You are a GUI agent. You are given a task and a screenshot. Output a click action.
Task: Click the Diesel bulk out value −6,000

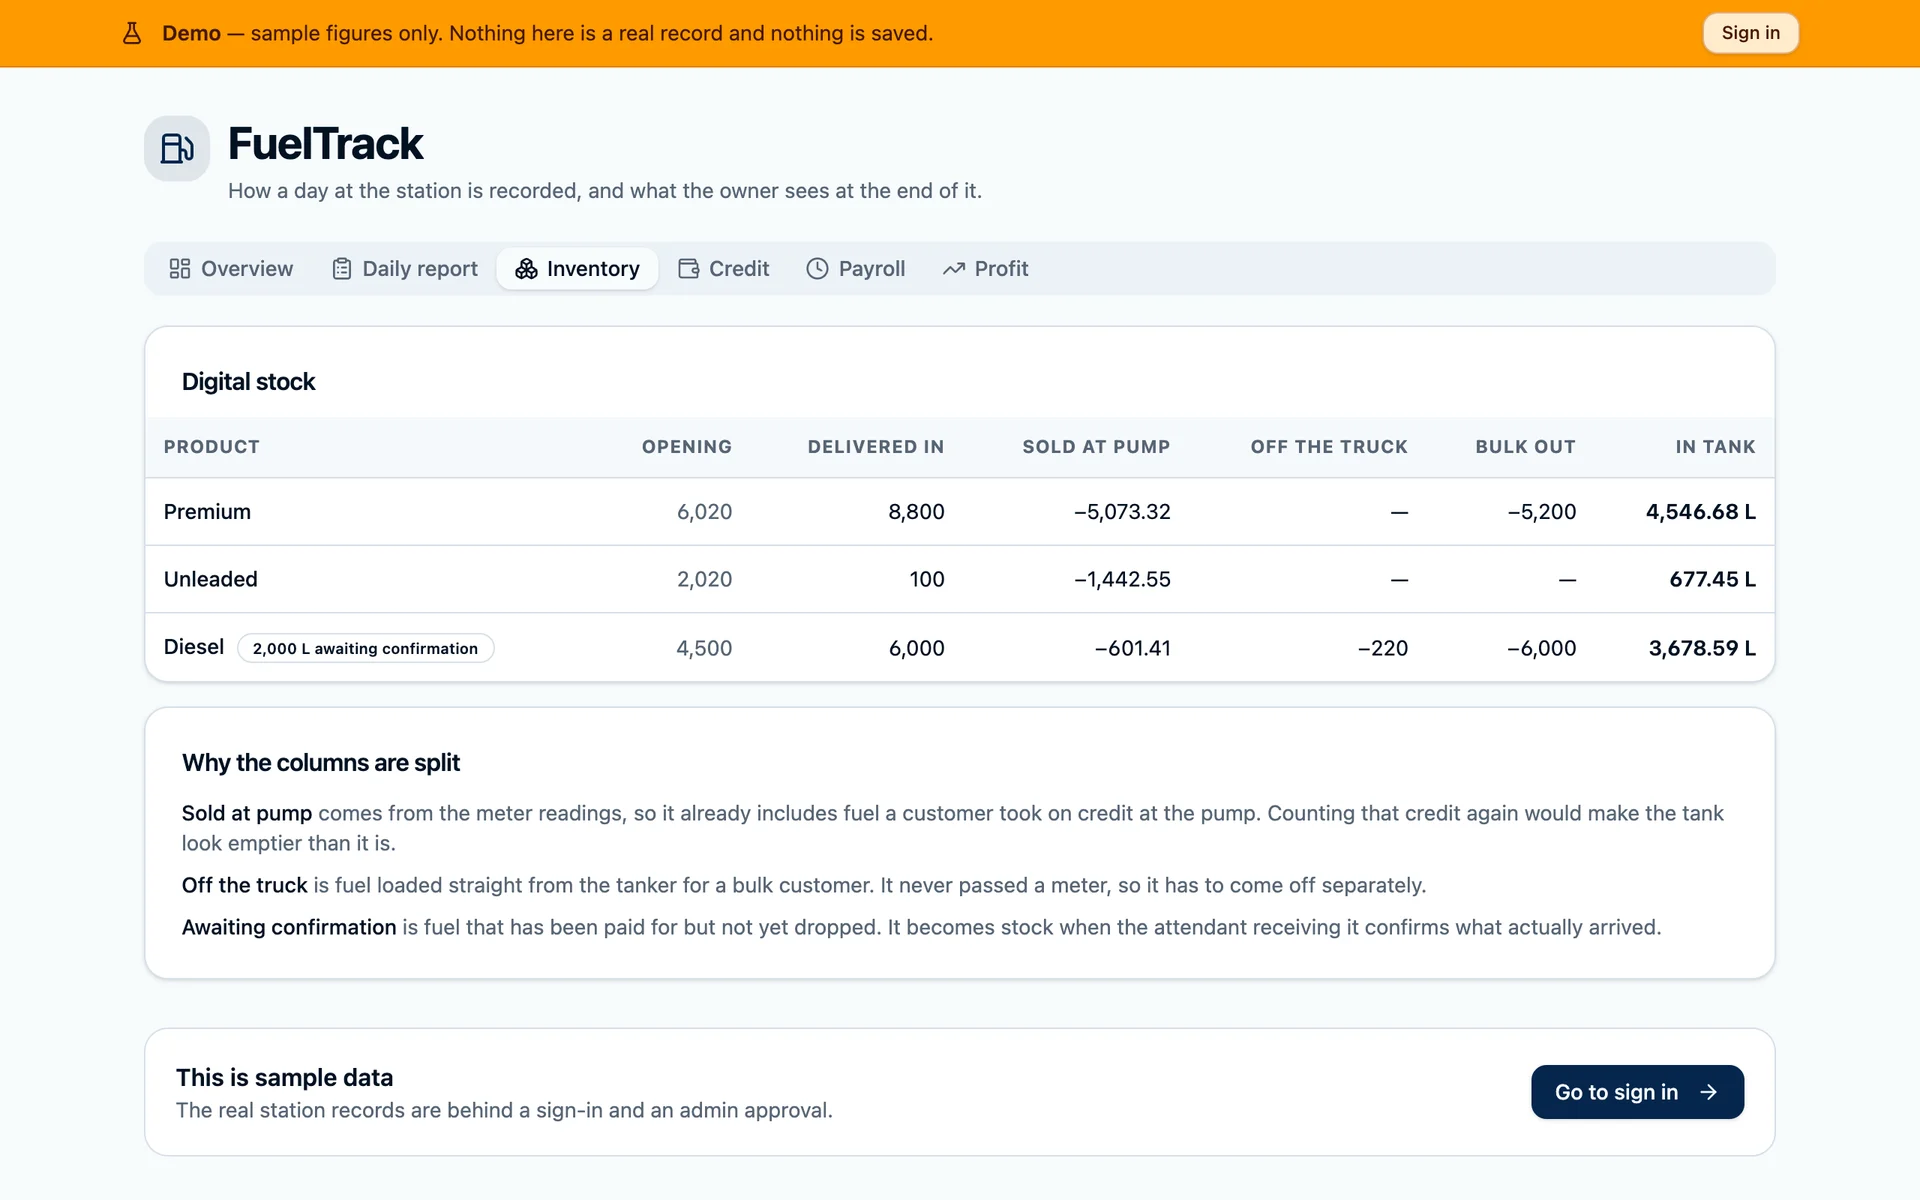click(x=1542, y=648)
